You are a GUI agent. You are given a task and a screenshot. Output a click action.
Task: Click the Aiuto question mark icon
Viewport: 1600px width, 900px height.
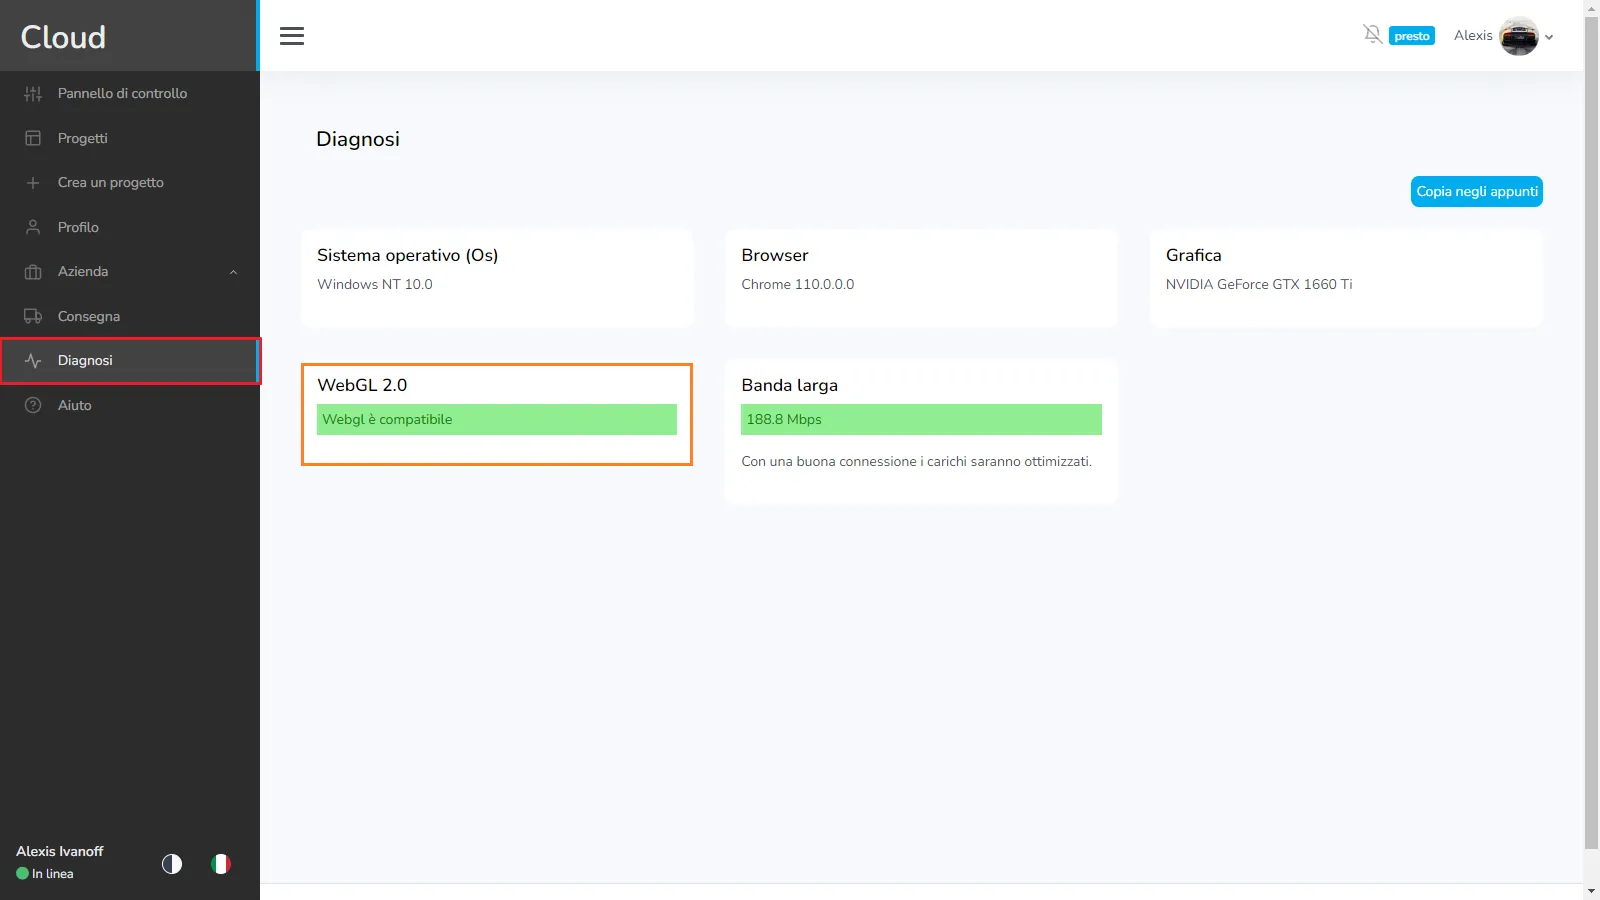(x=33, y=405)
